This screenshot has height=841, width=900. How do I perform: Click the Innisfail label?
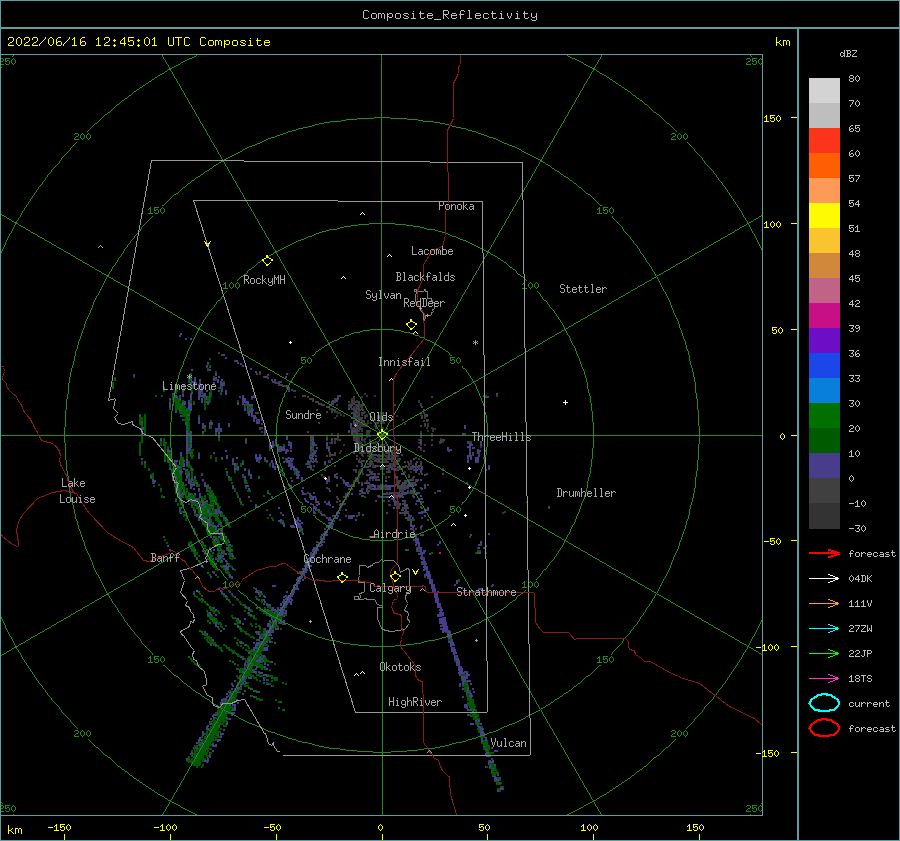tap(404, 362)
